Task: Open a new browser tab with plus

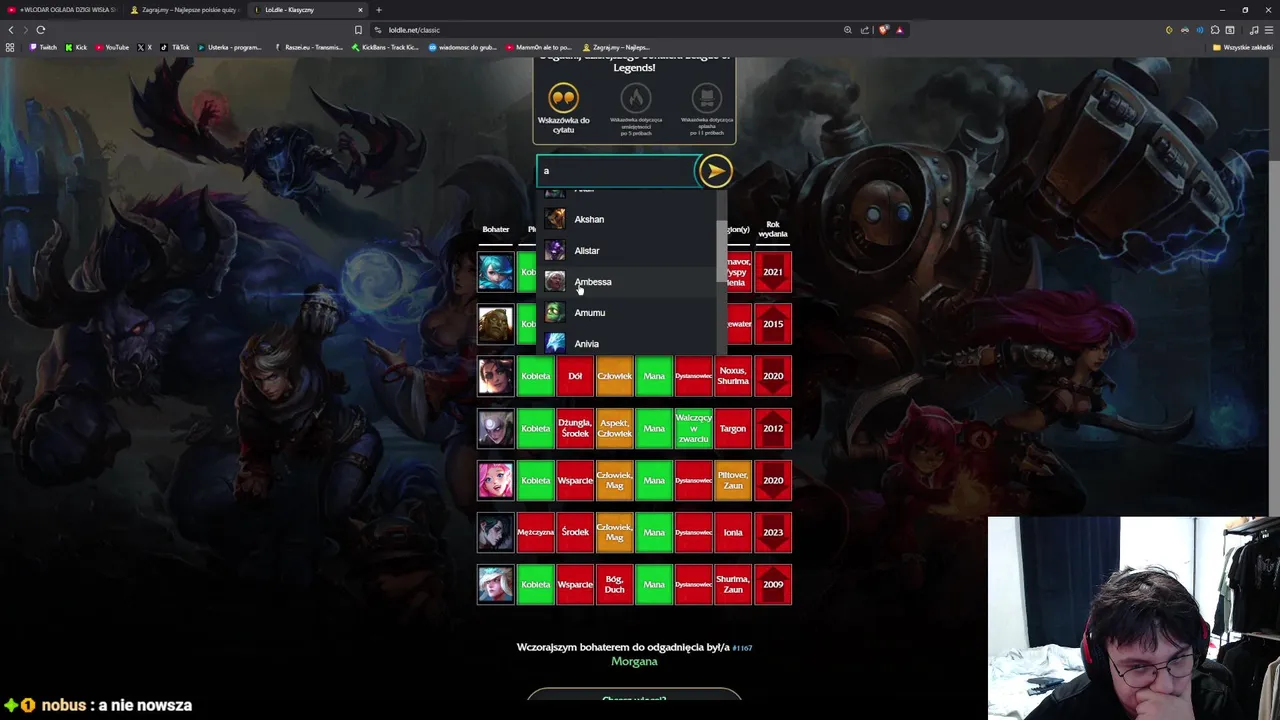Action: click(379, 10)
